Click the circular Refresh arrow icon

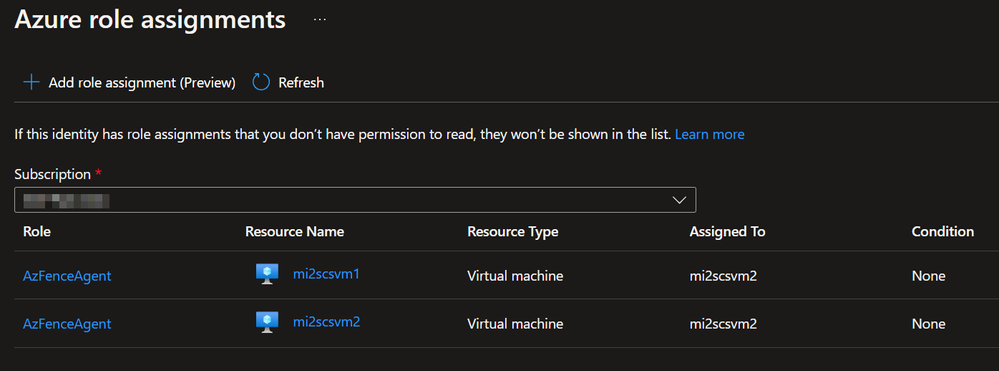pos(261,82)
